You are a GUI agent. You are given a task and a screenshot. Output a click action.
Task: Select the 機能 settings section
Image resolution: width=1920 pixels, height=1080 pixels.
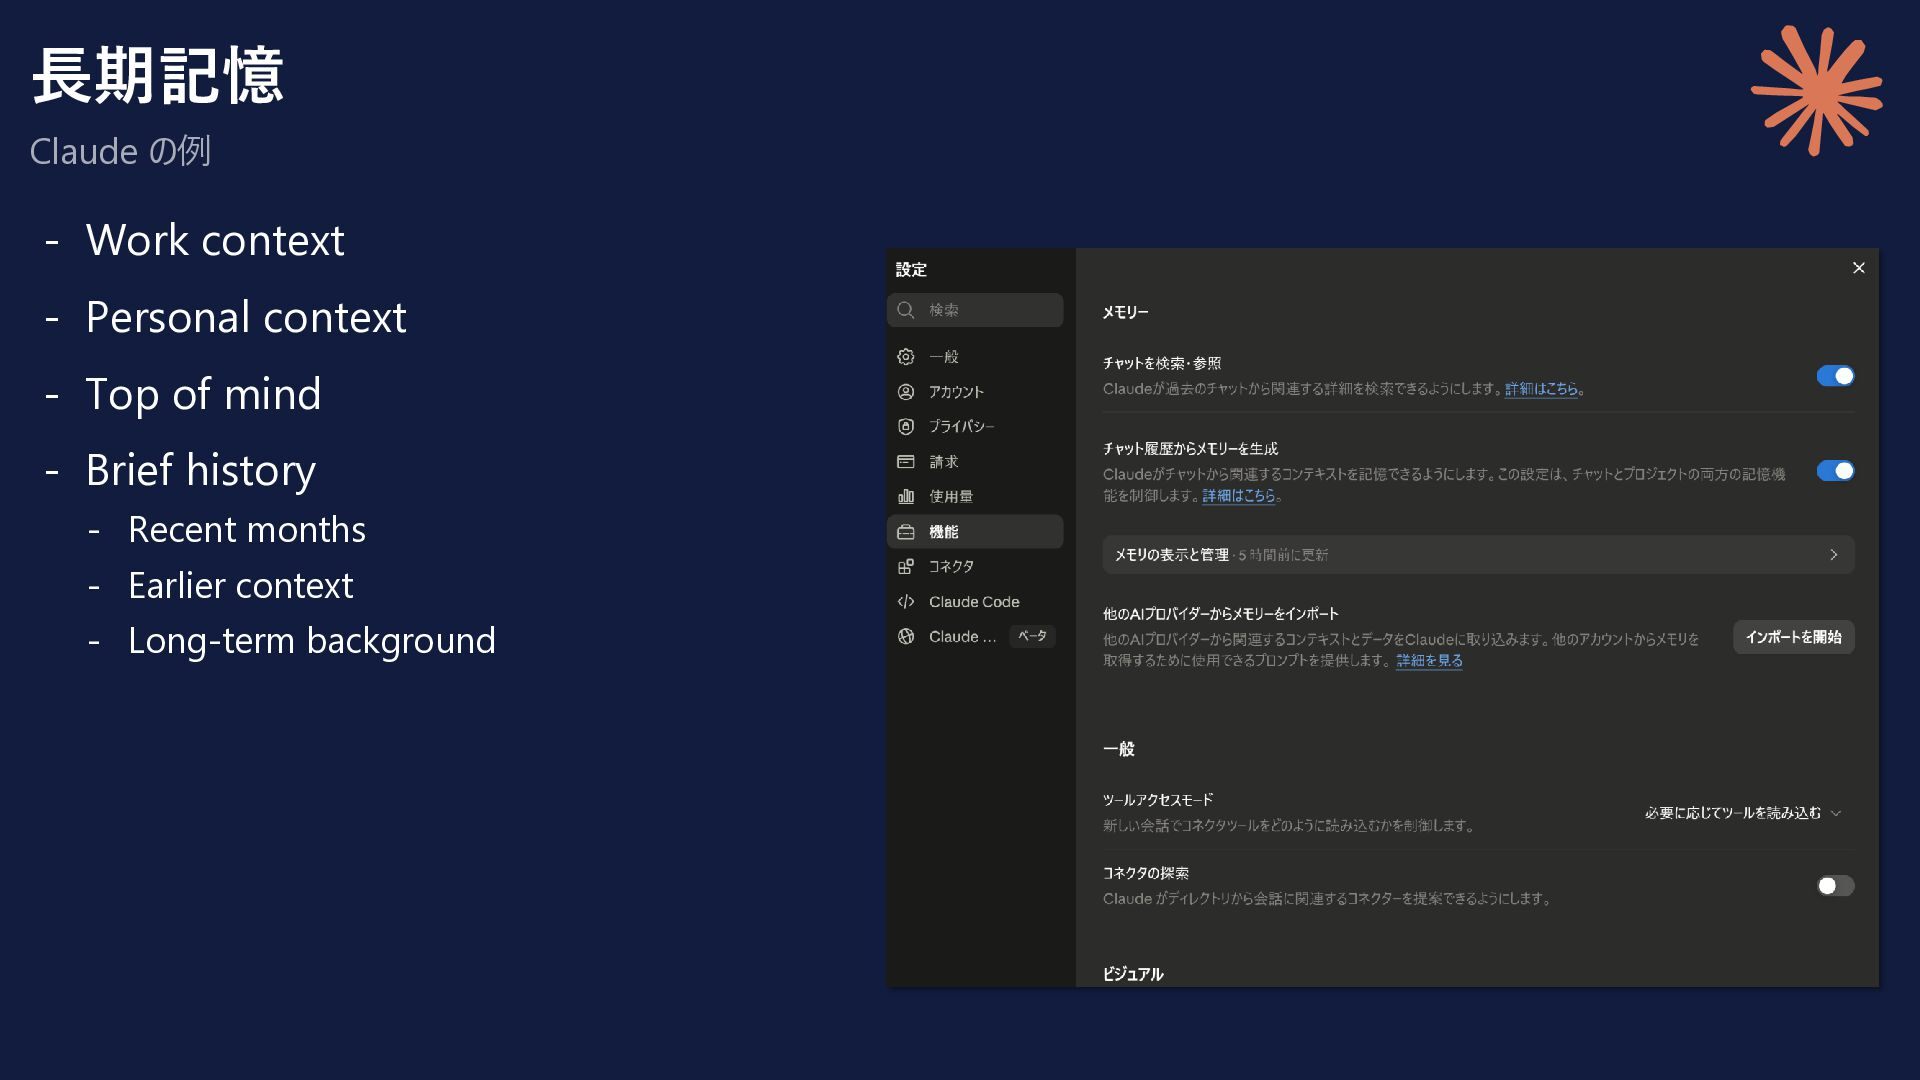pos(975,532)
